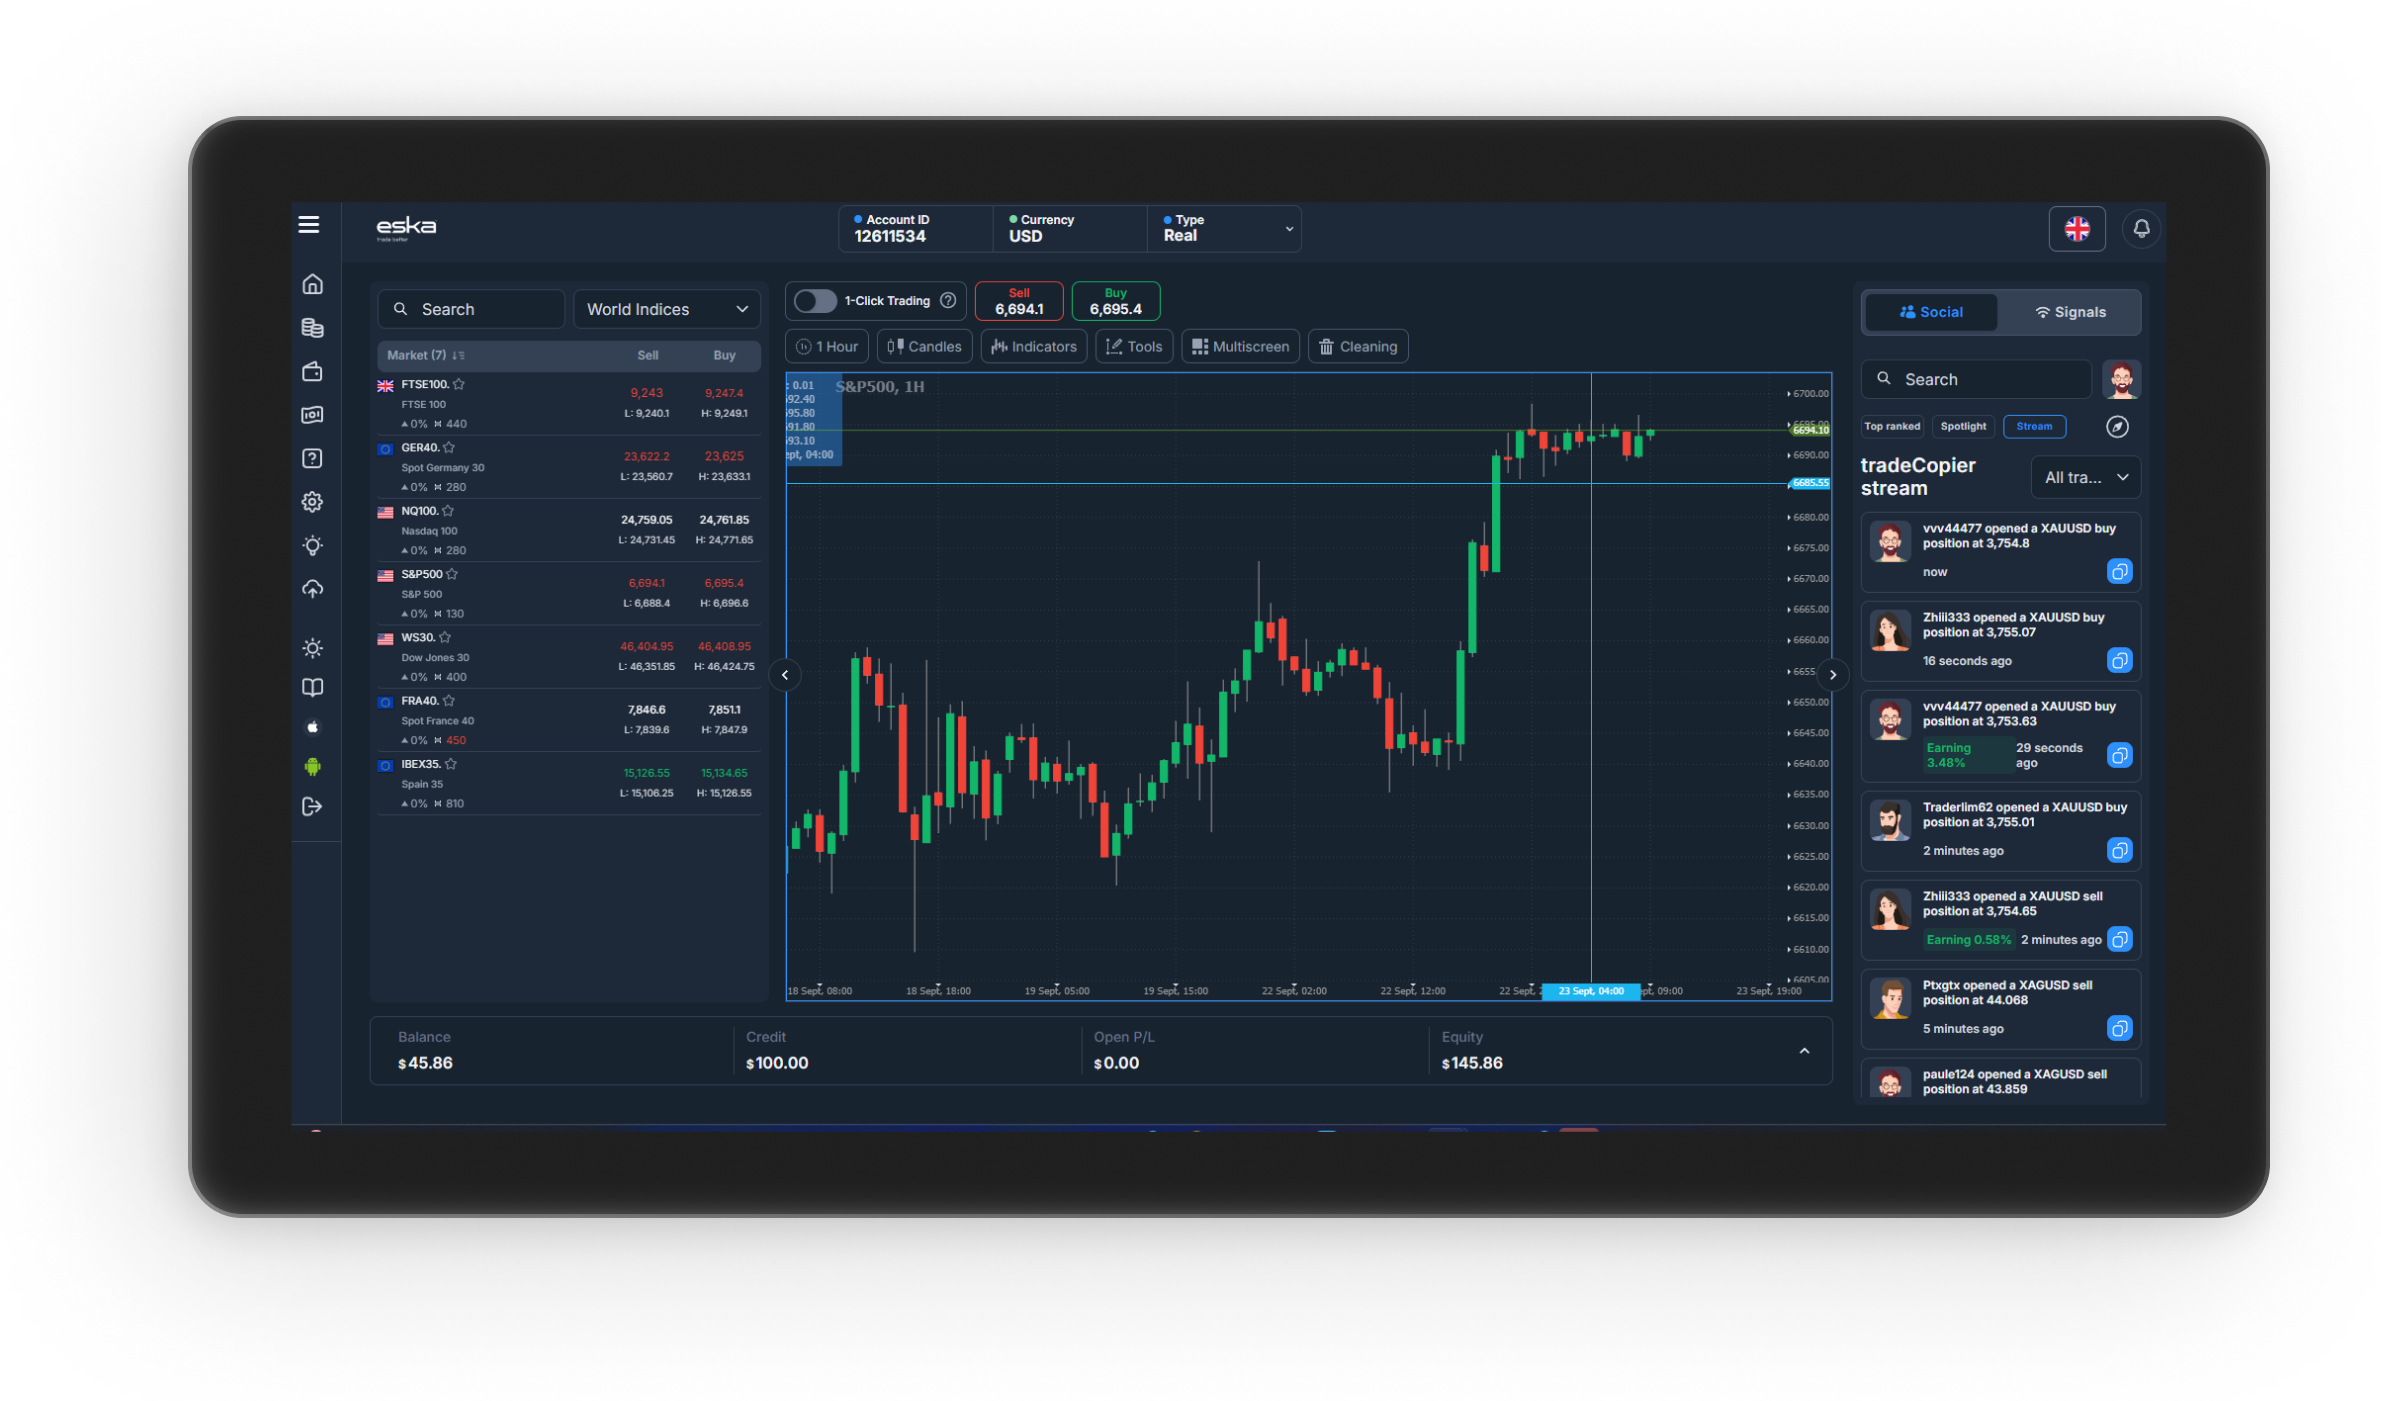The height and width of the screenshot is (1401, 2381).
Task: Open the World Indices dropdown
Action: (667, 309)
